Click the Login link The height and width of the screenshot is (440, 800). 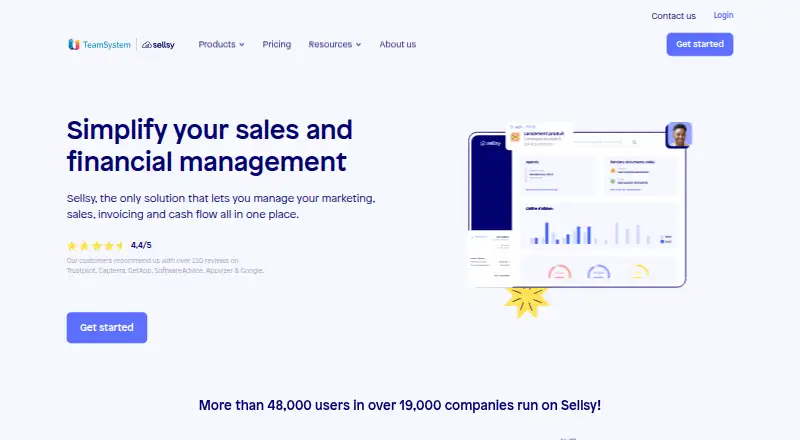coord(723,15)
